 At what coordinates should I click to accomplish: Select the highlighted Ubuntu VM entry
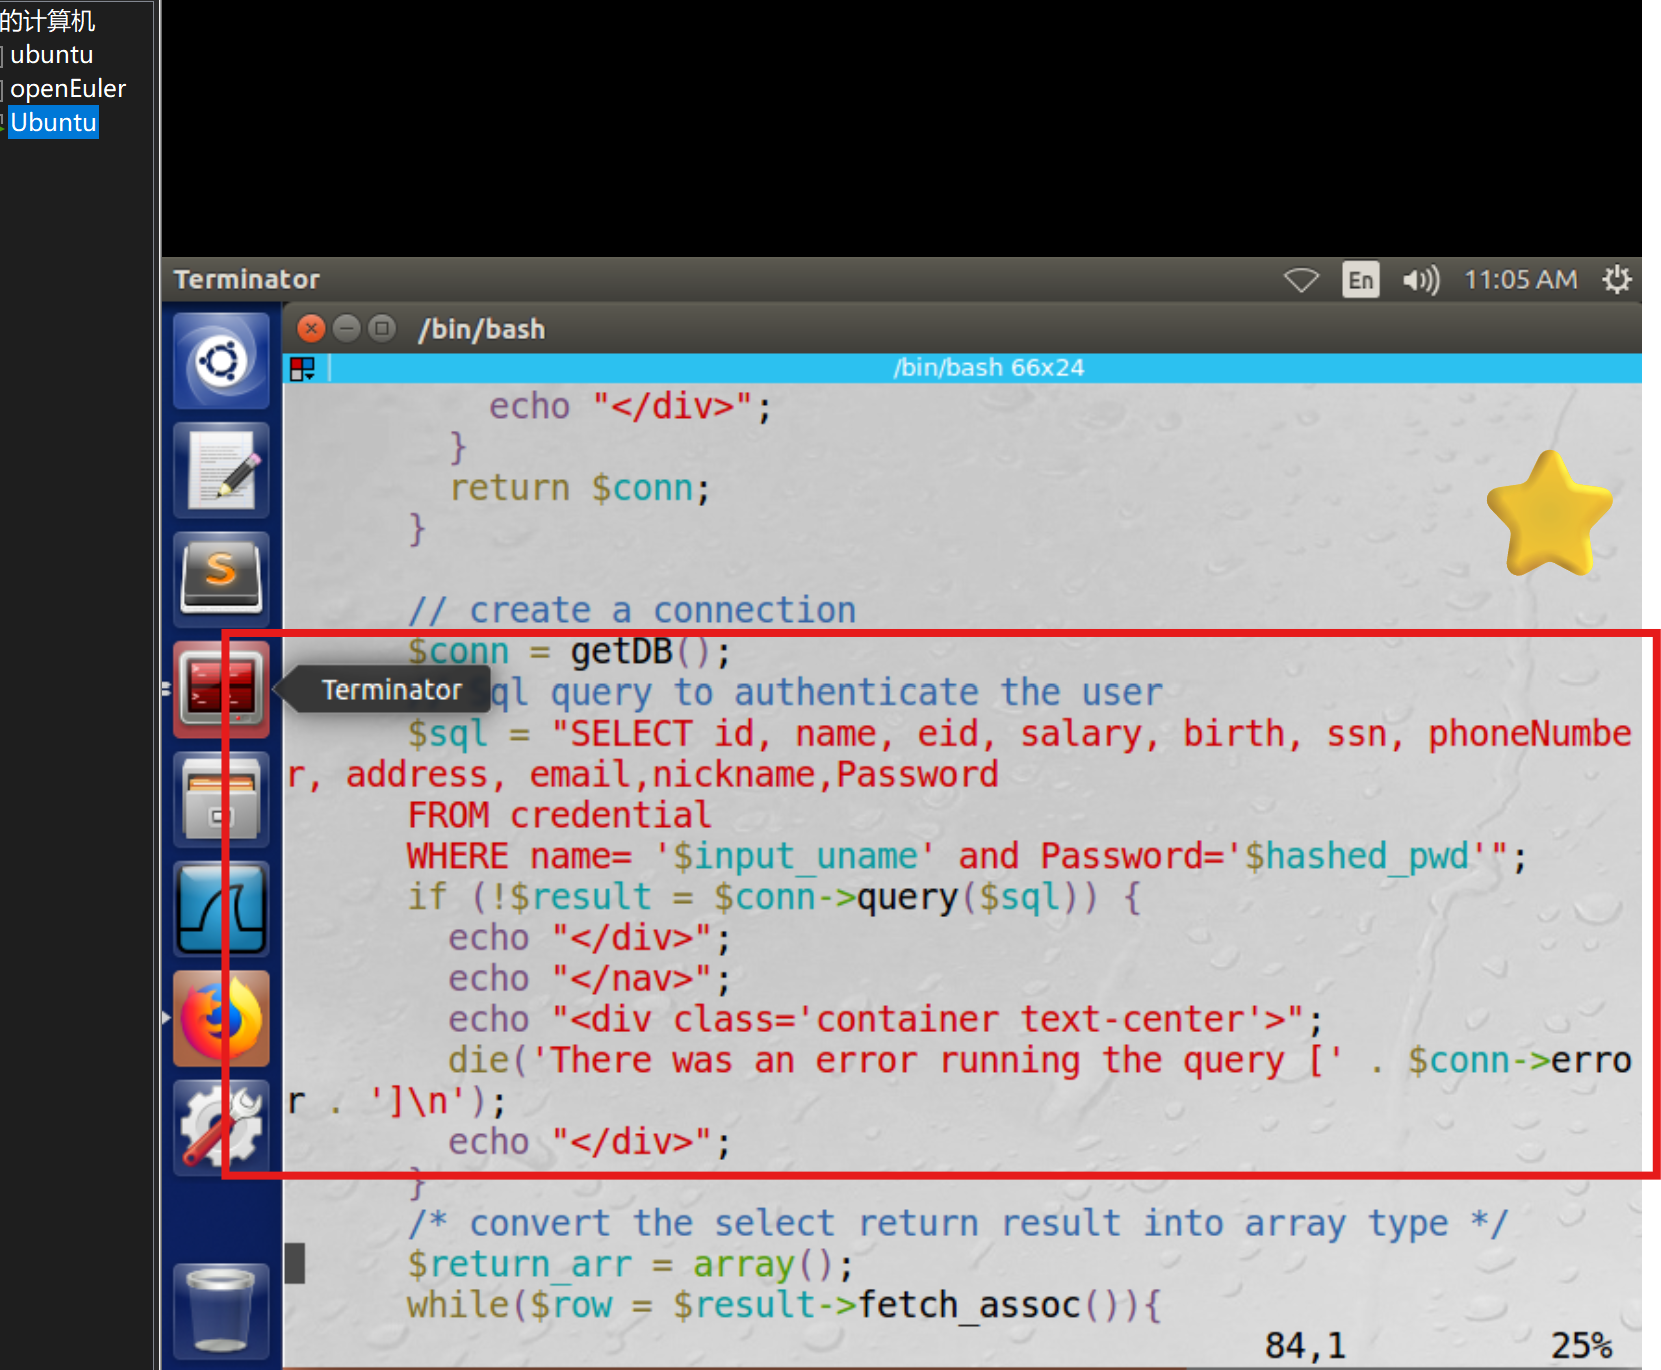coord(54,122)
